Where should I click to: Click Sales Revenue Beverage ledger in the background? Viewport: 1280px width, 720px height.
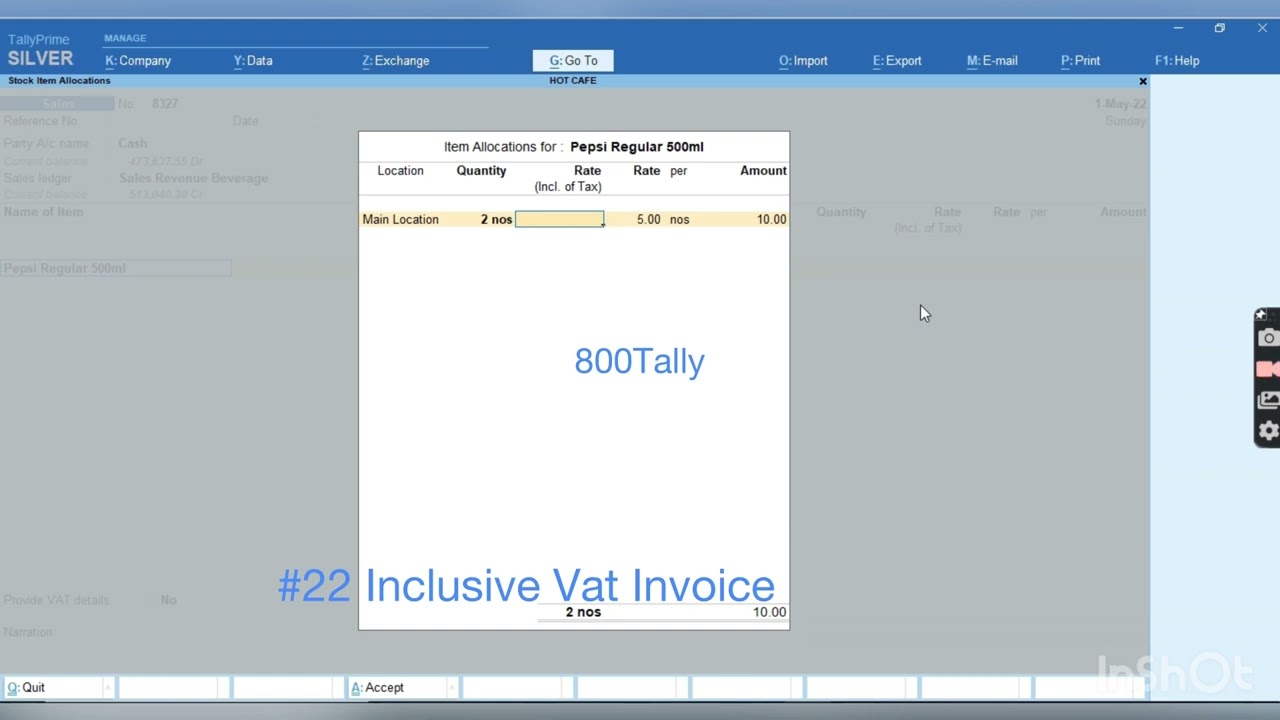tap(194, 178)
